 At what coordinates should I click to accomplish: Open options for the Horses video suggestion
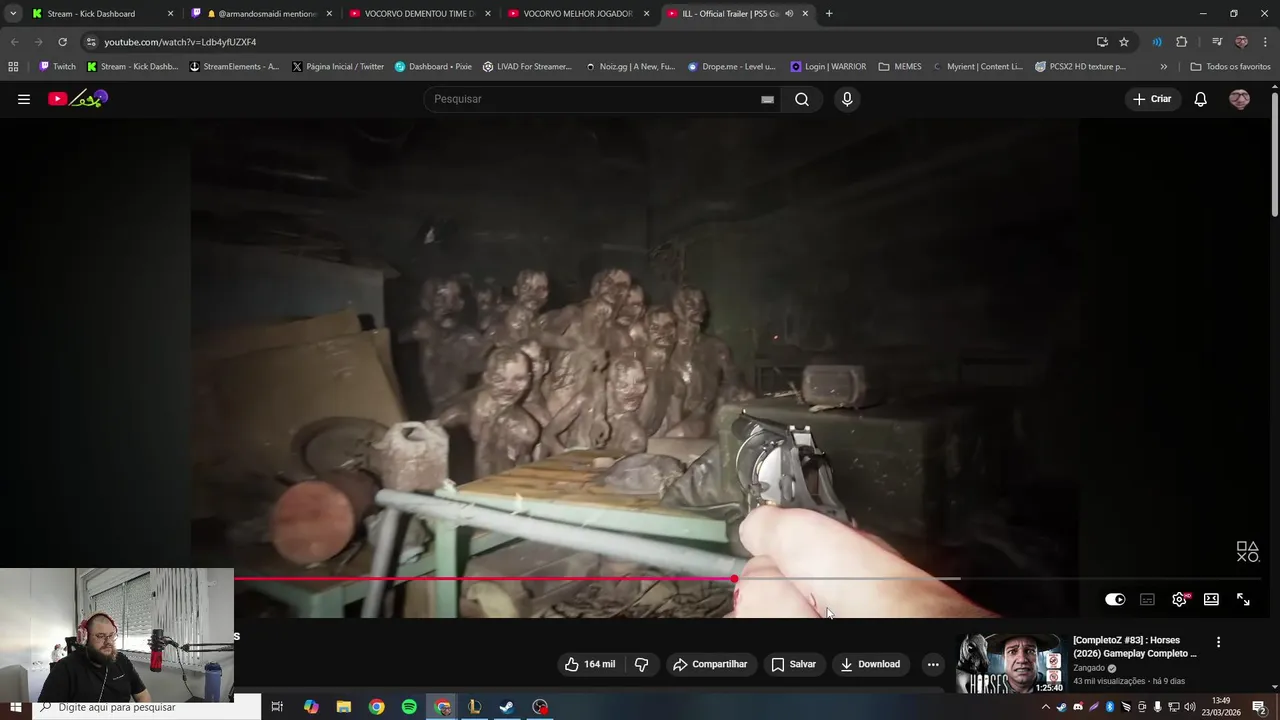[1218, 642]
